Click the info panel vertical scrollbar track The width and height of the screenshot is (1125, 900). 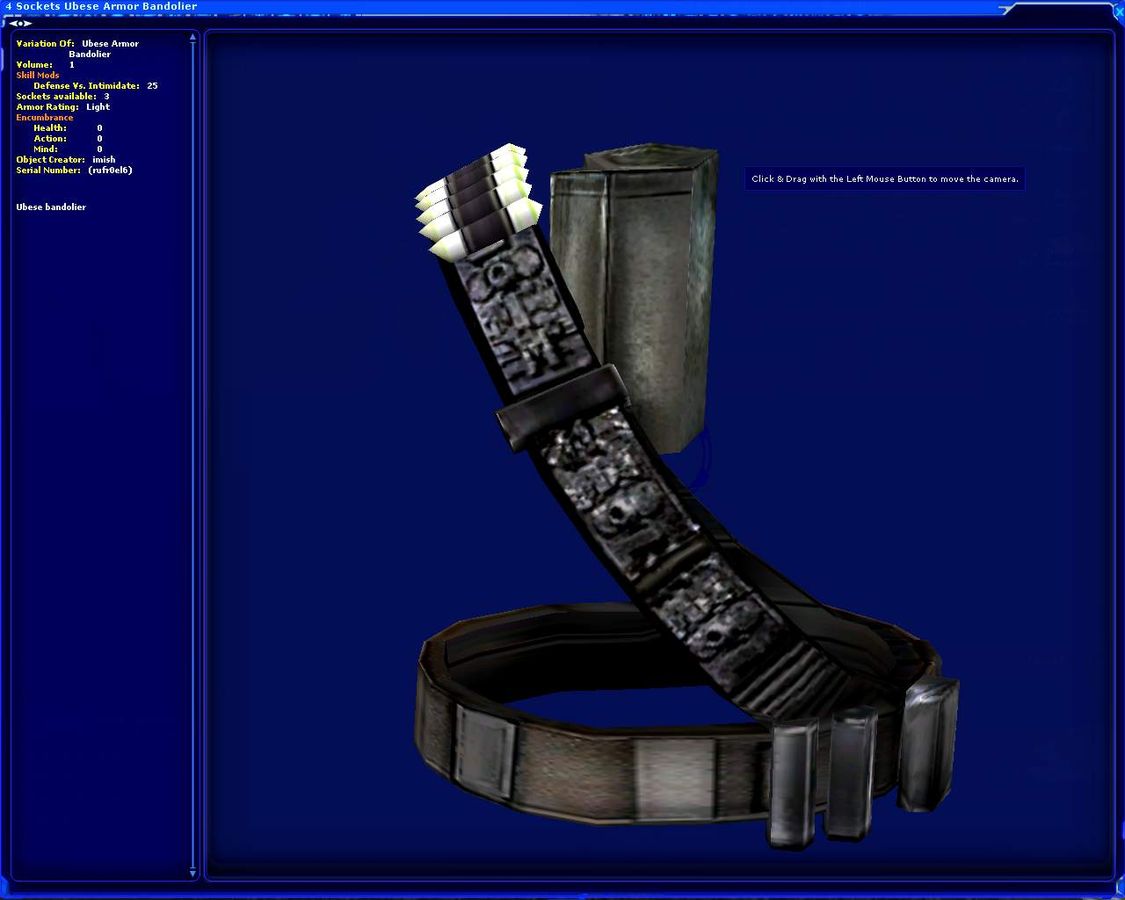[x=193, y=450]
